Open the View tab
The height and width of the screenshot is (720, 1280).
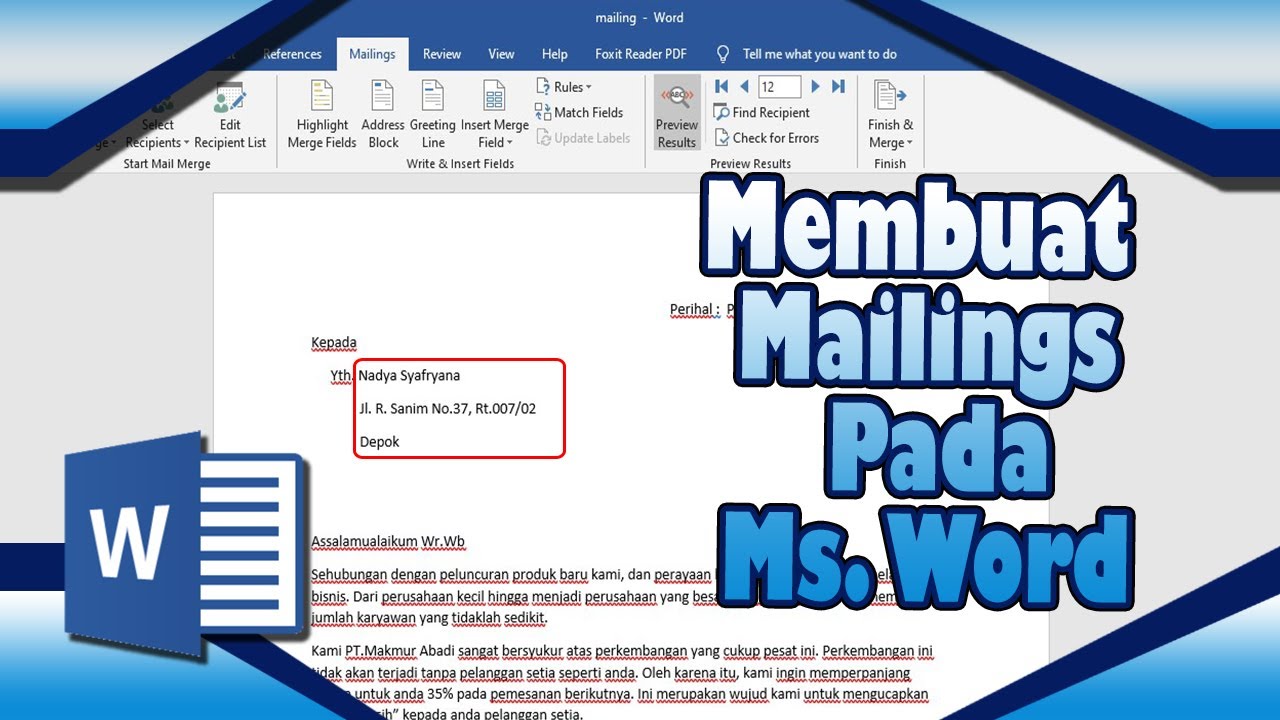coord(501,54)
